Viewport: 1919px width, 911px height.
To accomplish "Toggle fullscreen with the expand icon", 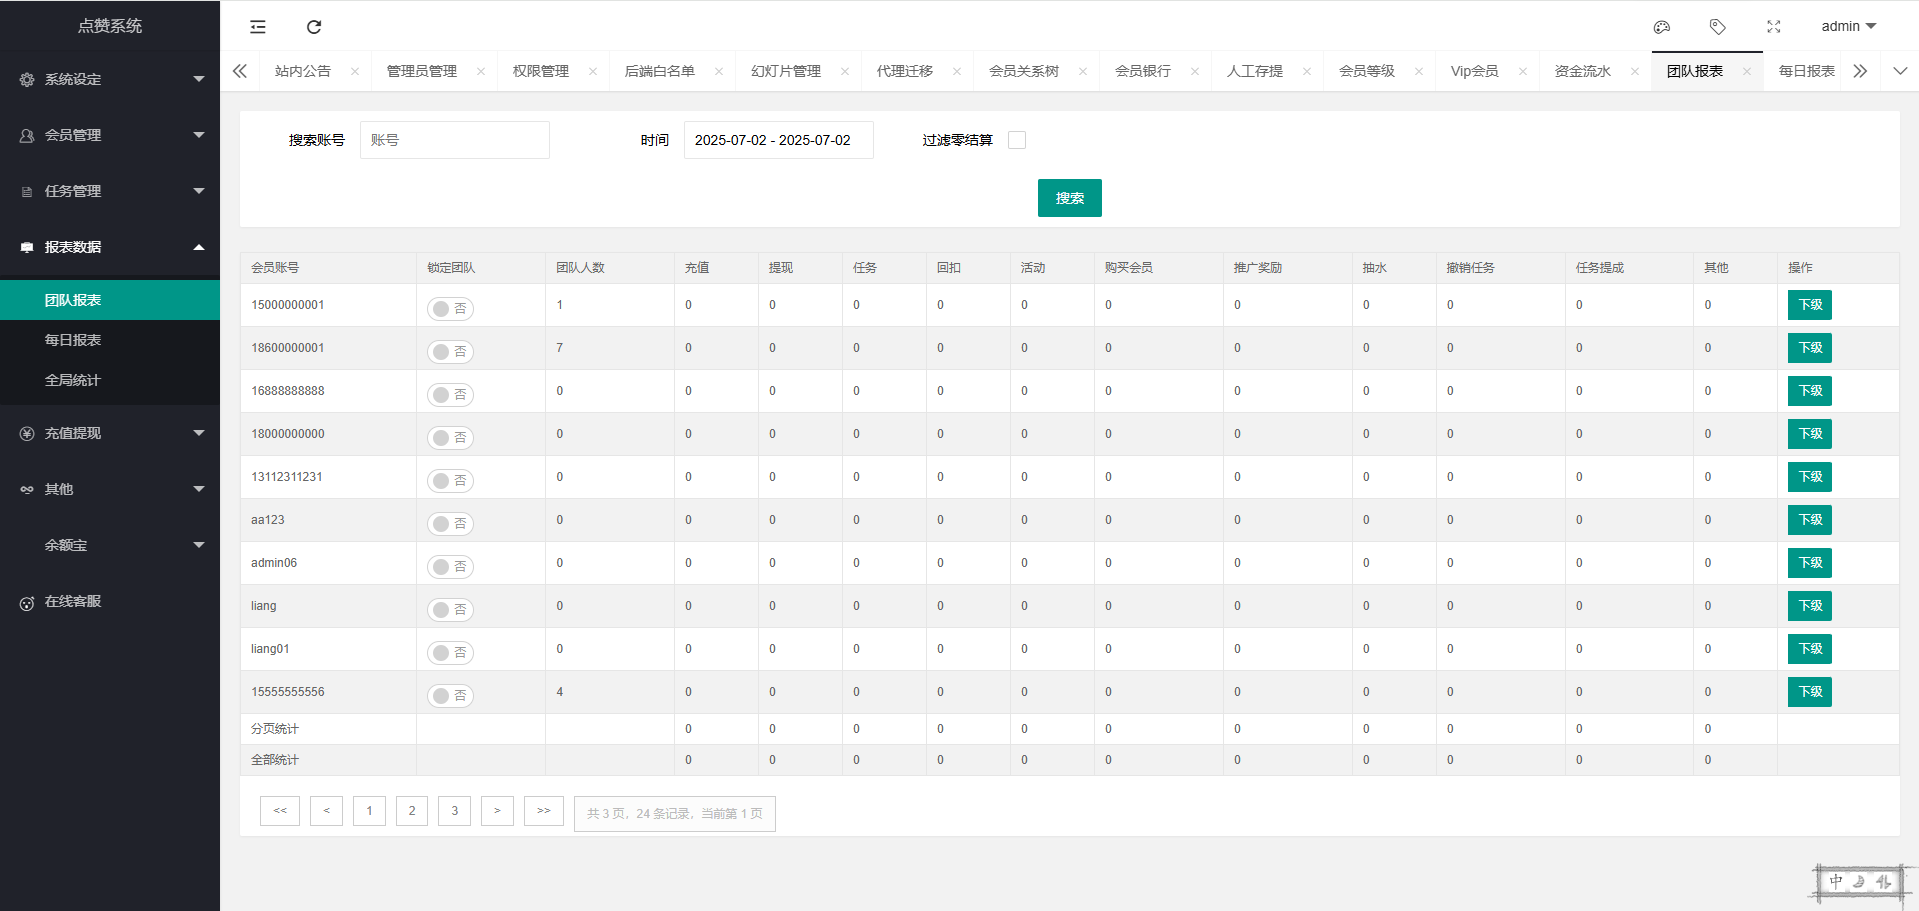I will pos(1774,27).
